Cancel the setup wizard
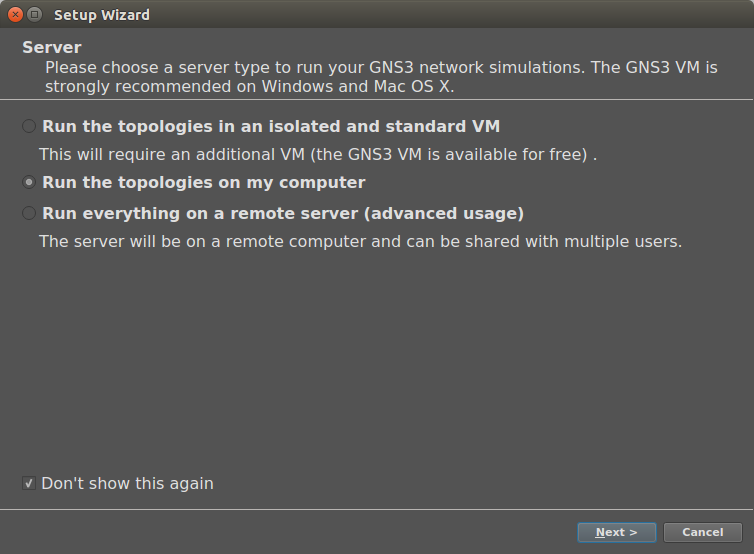The height and width of the screenshot is (554, 754). point(702,532)
